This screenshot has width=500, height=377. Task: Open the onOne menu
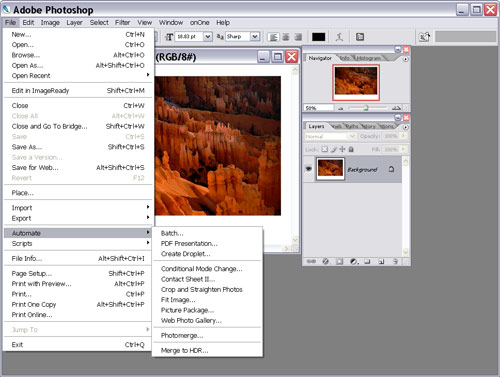coord(199,23)
